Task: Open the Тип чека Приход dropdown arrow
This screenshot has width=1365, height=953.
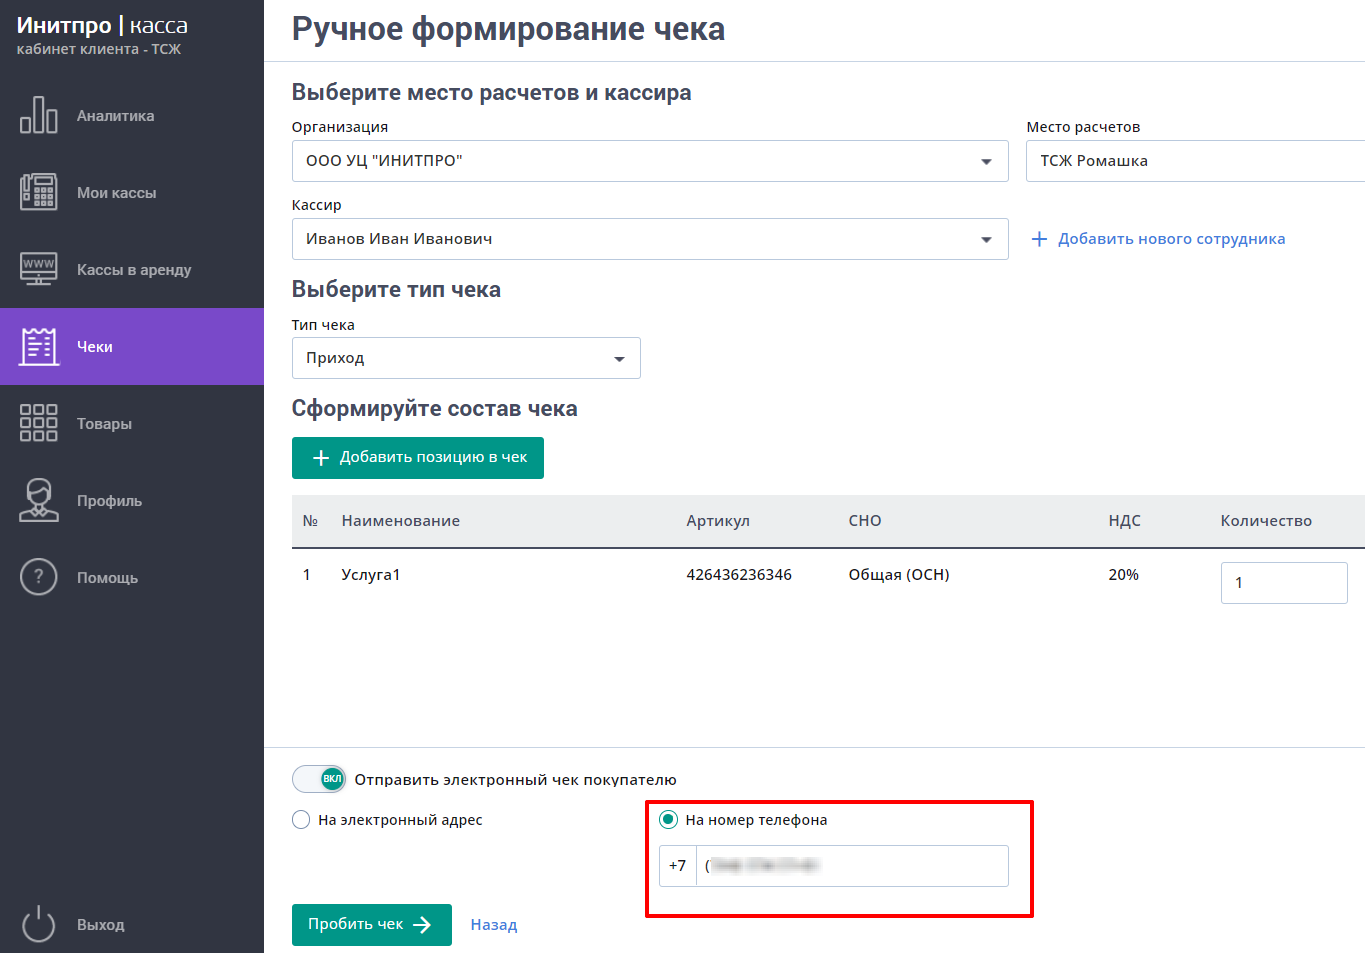Action: coord(619,359)
